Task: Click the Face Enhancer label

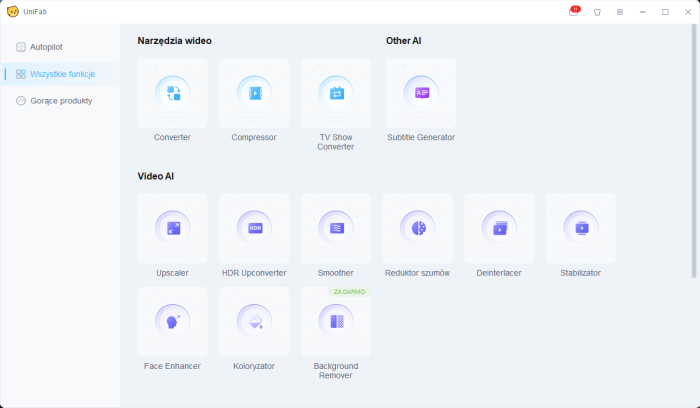Action: 172,366
